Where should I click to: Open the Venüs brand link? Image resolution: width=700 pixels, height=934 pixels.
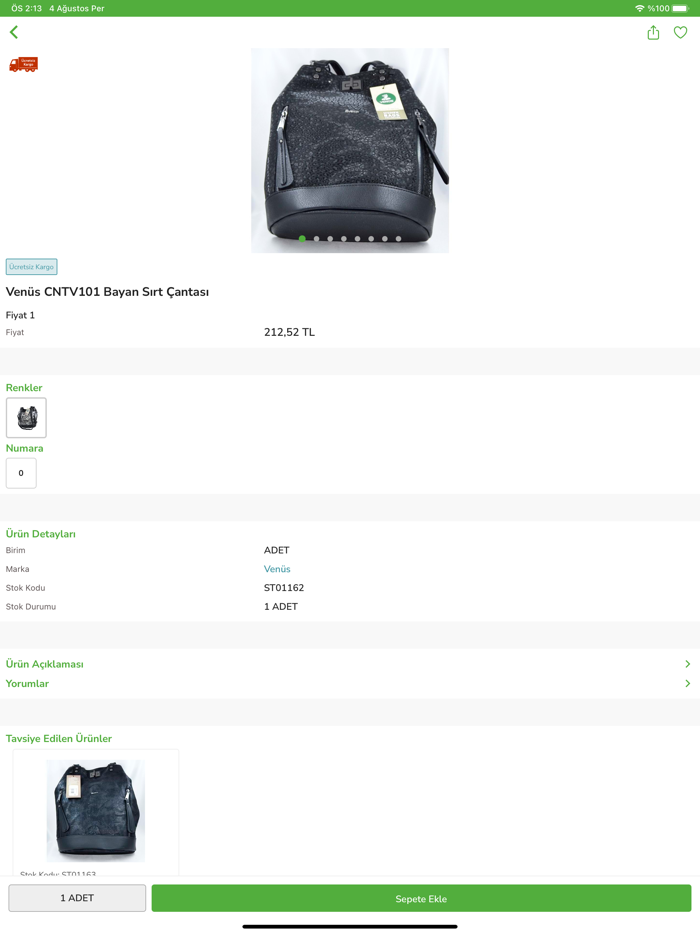pos(277,569)
